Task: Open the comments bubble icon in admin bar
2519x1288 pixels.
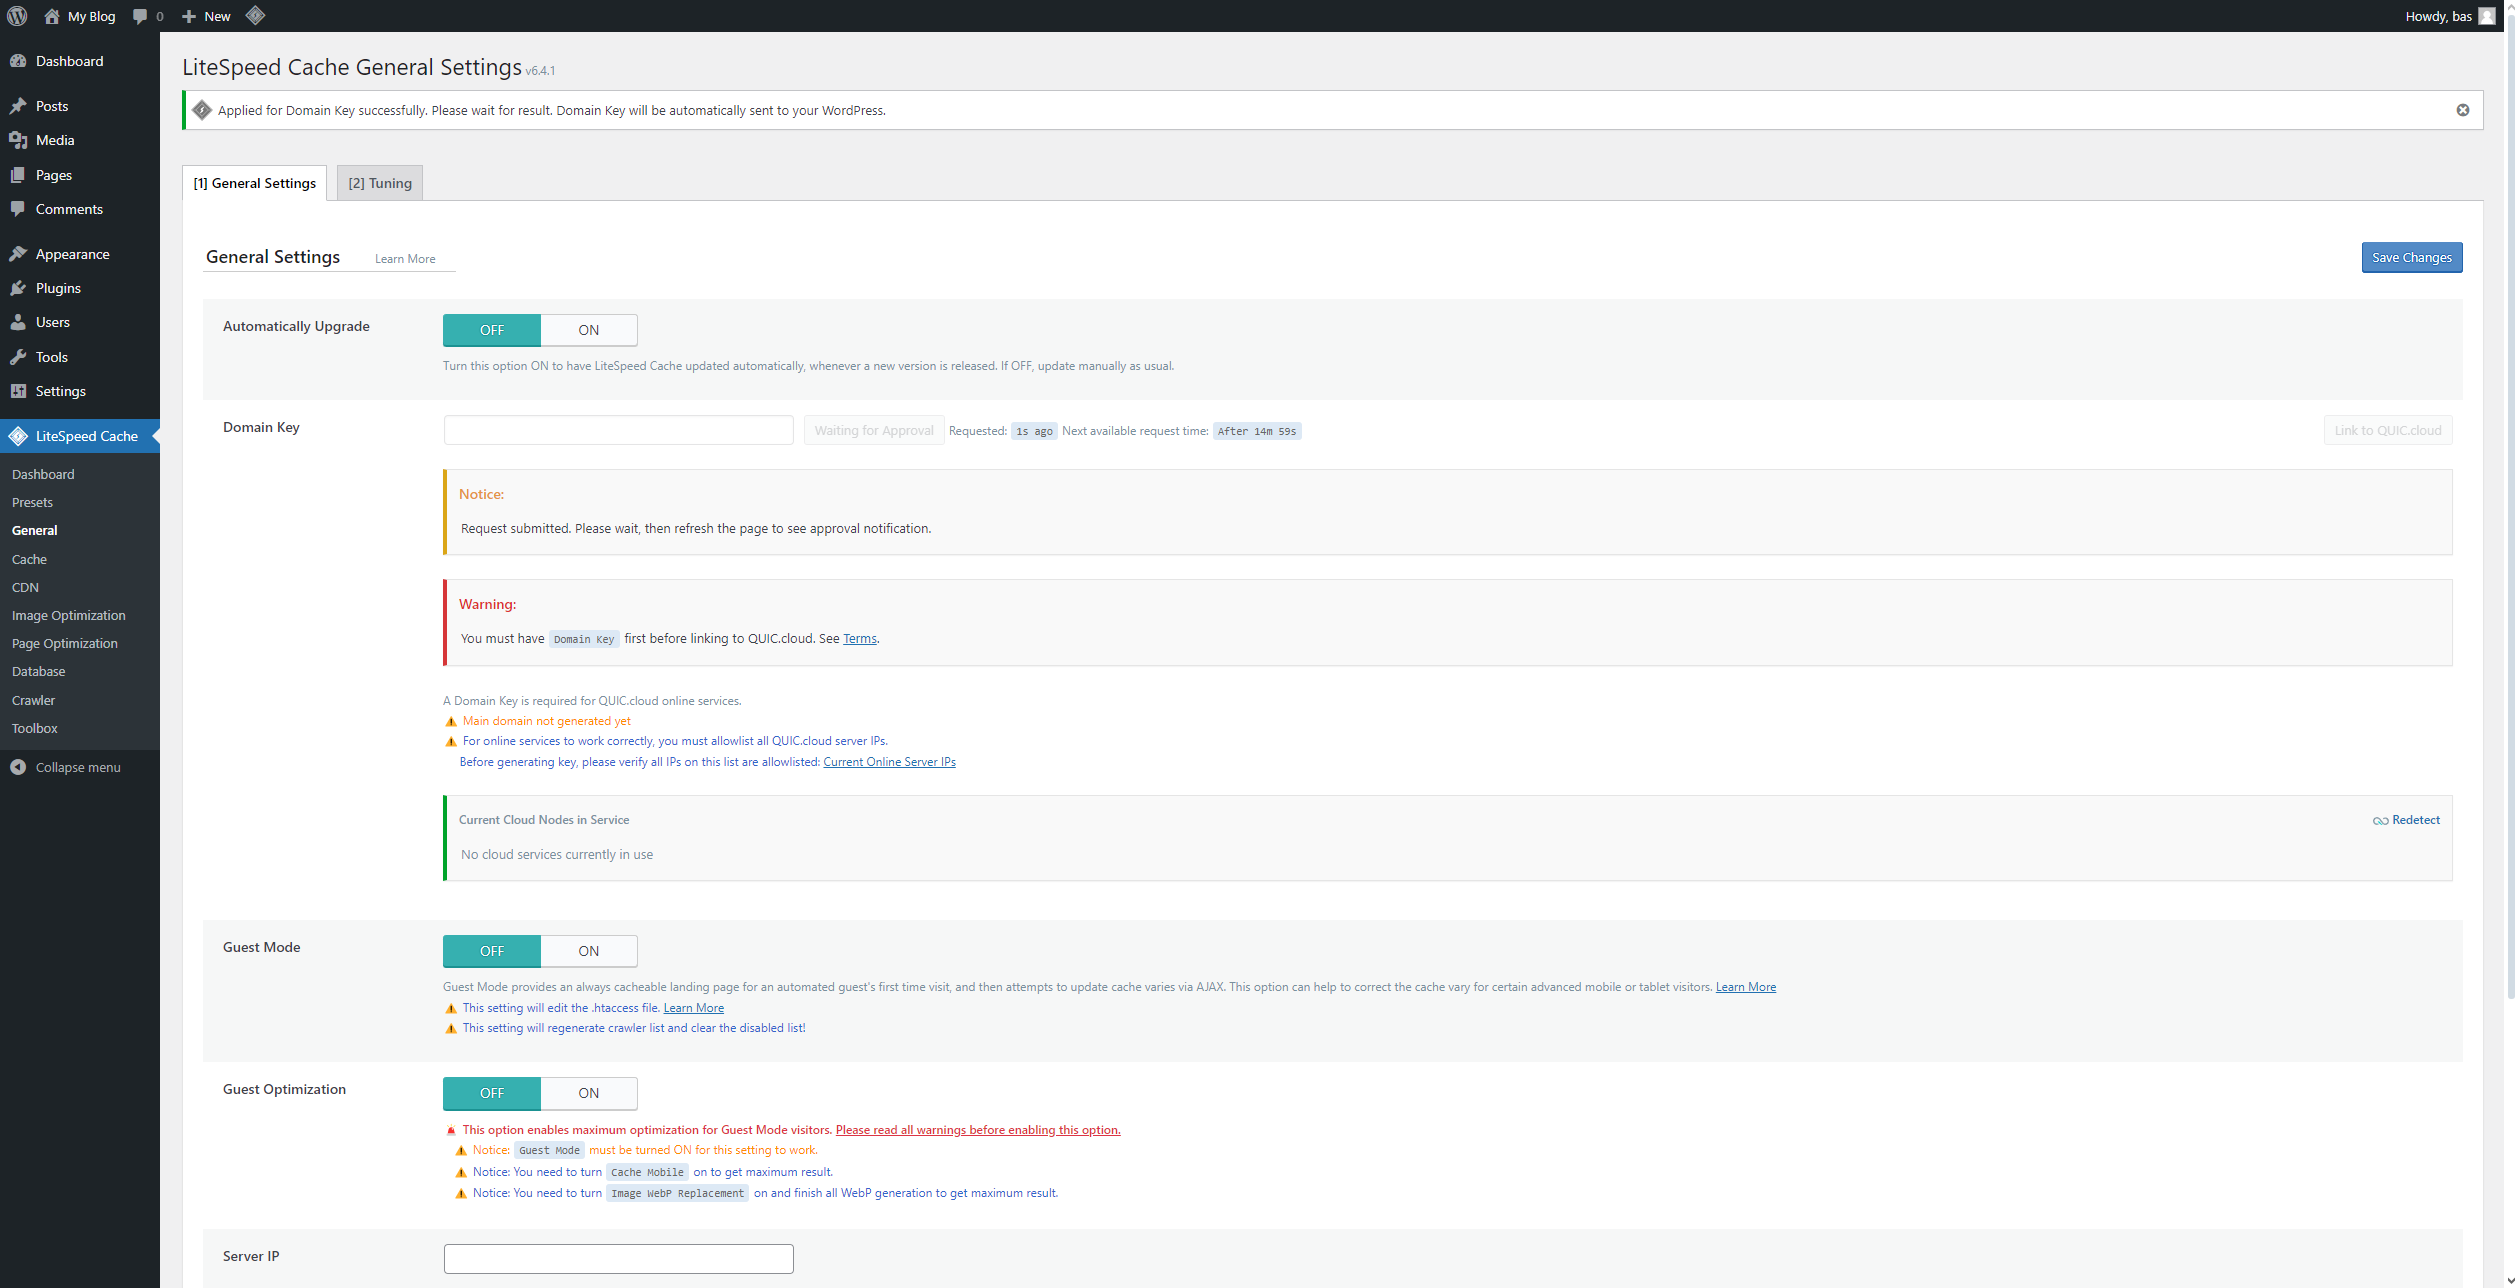Action: tap(140, 16)
